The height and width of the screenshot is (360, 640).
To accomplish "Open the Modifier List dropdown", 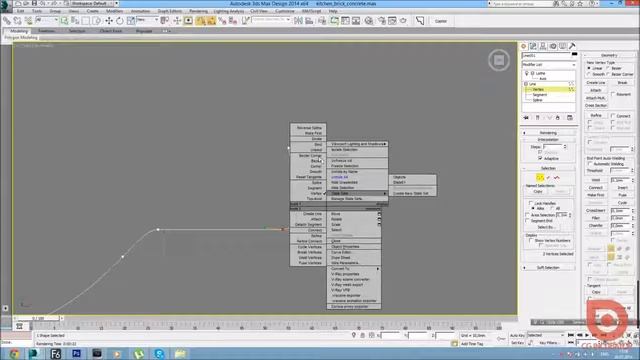I will tap(549, 64).
